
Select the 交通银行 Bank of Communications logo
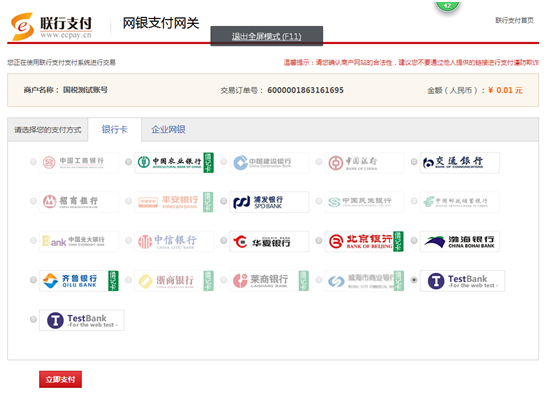click(x=460, y=162)
